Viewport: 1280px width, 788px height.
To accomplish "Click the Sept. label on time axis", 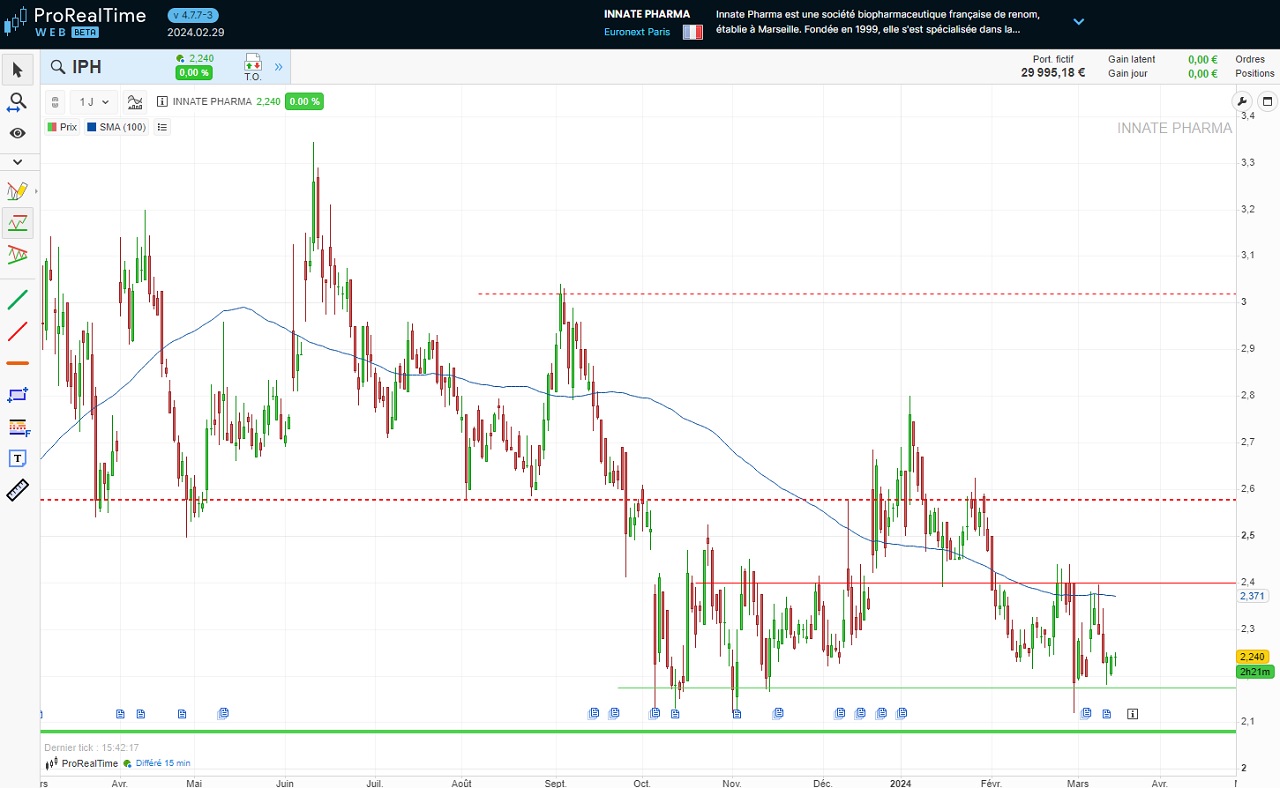I will (x=556, y=782).
